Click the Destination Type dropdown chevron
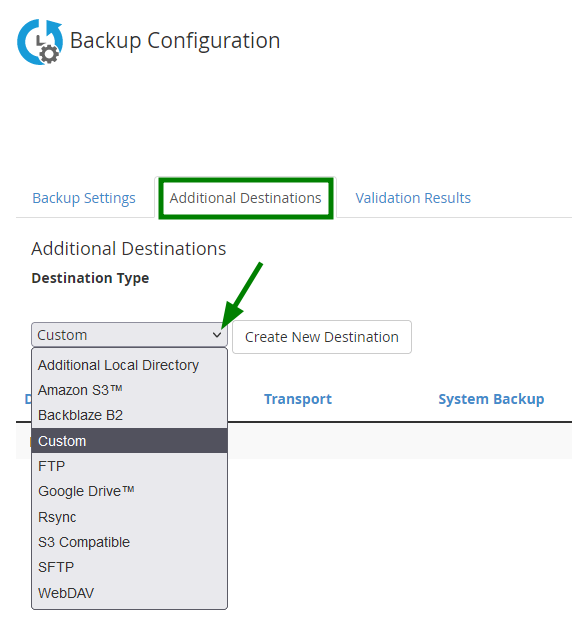This screenshot has height=633, width=572. [x=217, y=335]
